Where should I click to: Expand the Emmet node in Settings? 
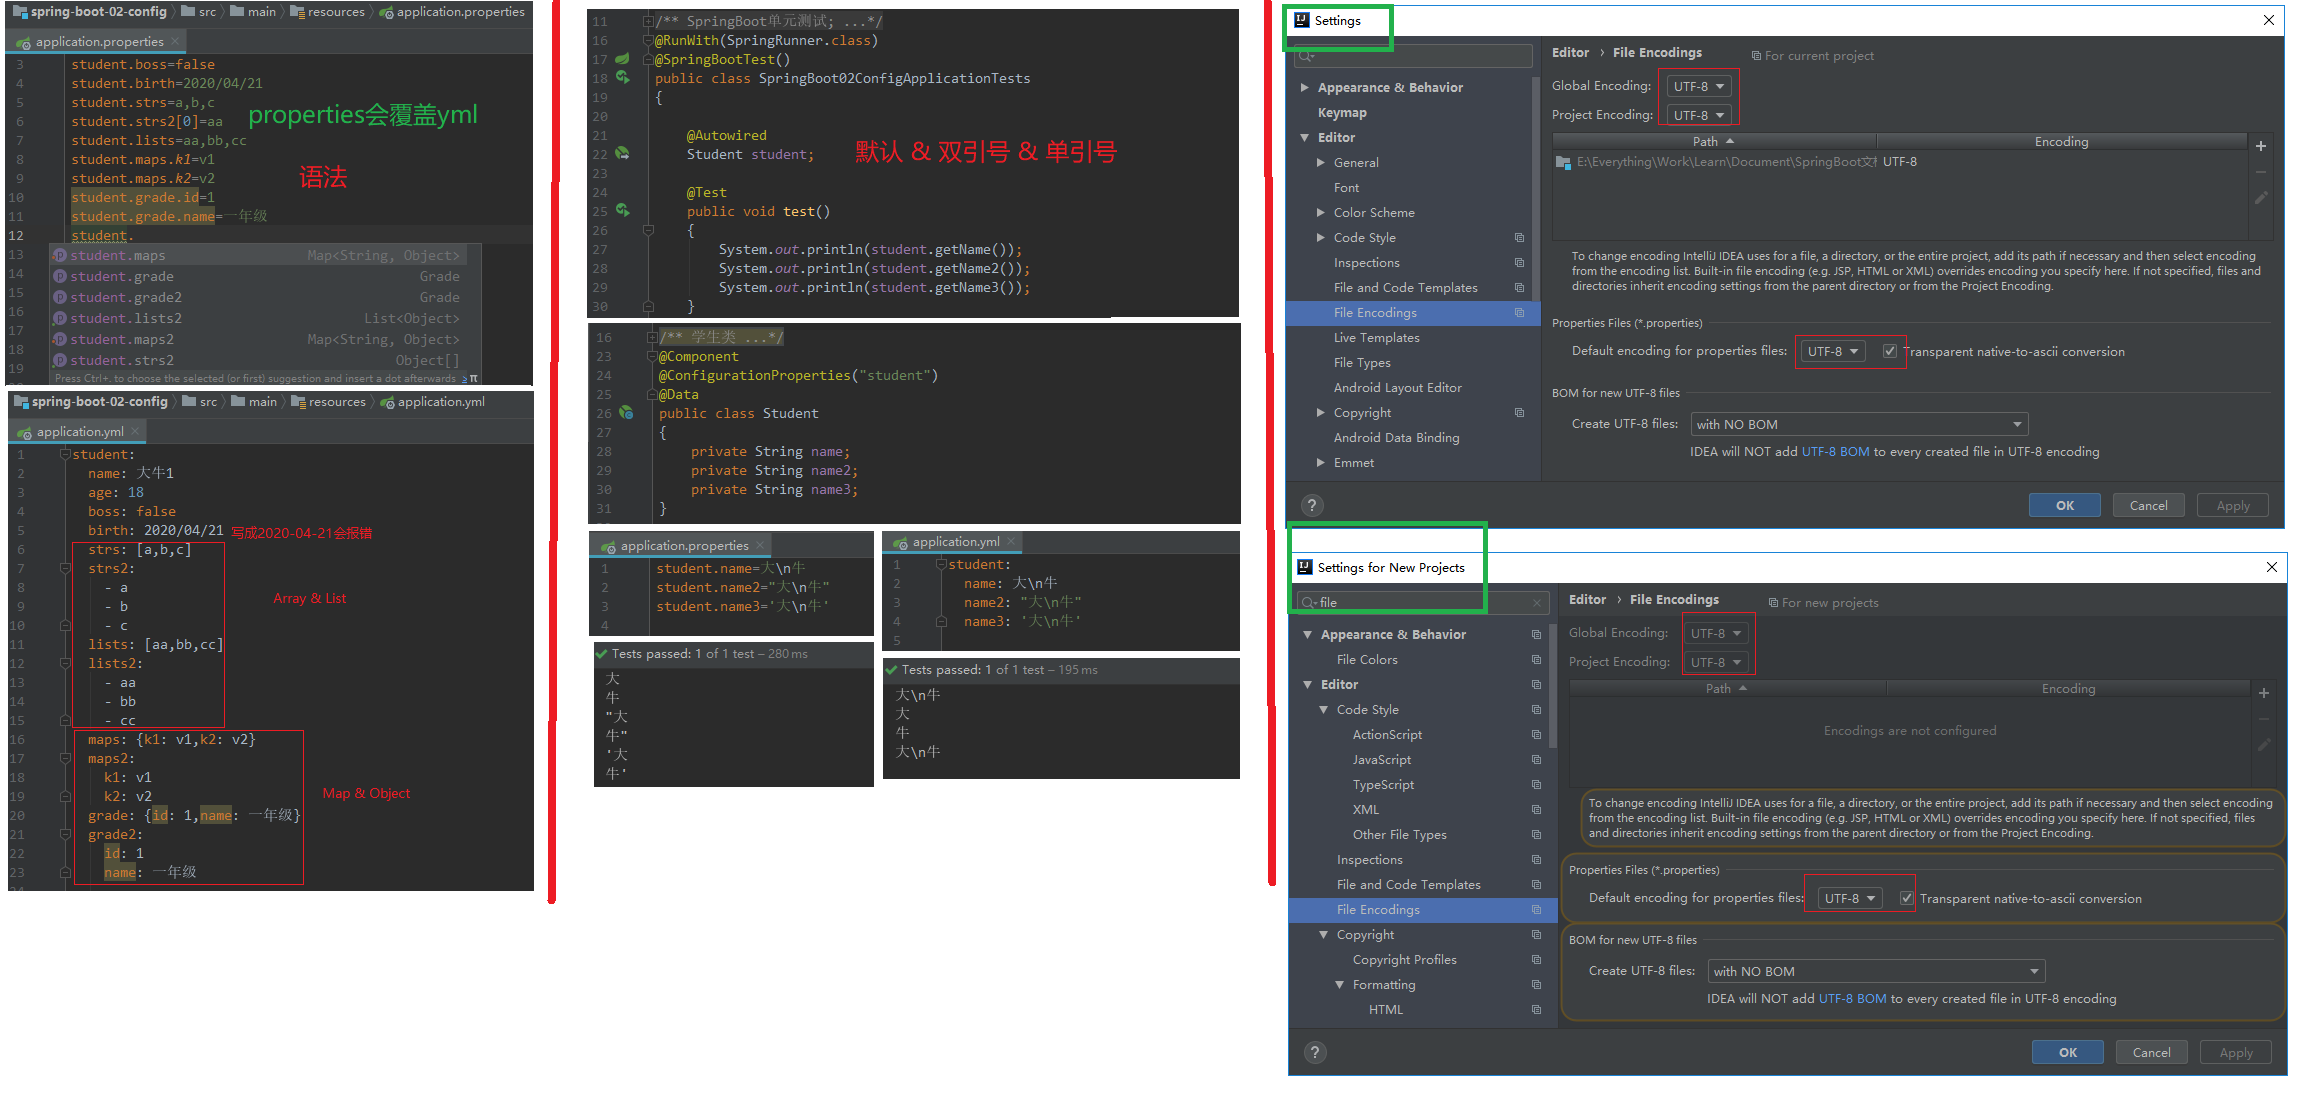tap(1320, 463)
